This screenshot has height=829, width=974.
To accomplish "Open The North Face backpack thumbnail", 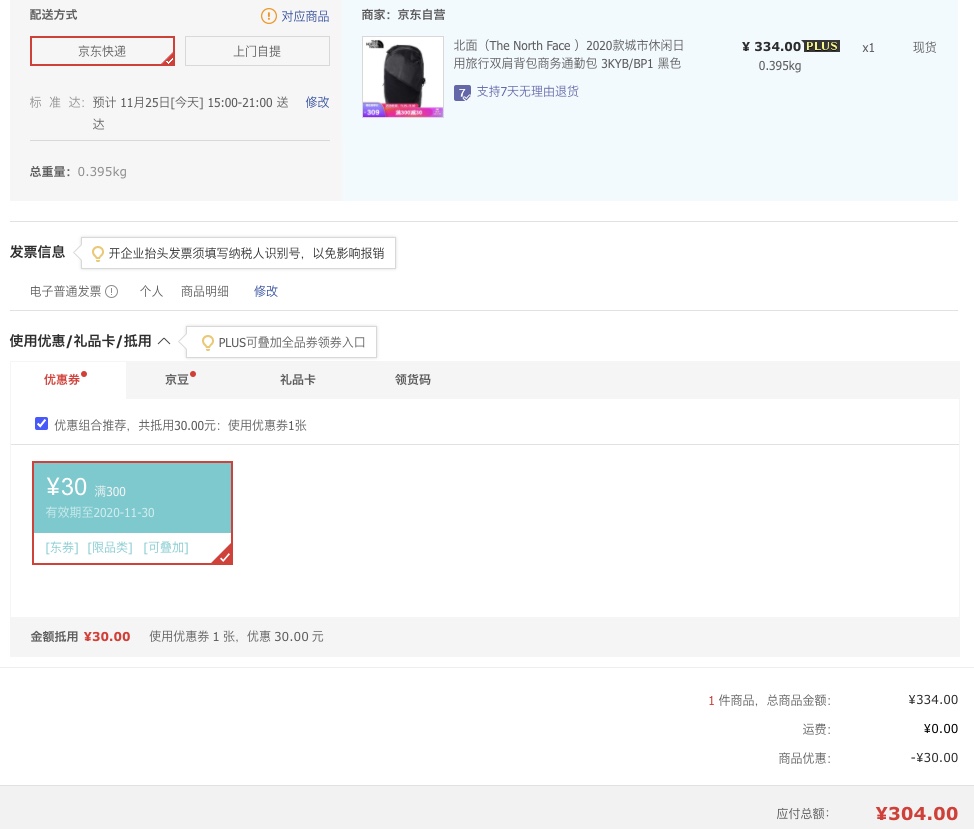I will (x=403, y=76).
